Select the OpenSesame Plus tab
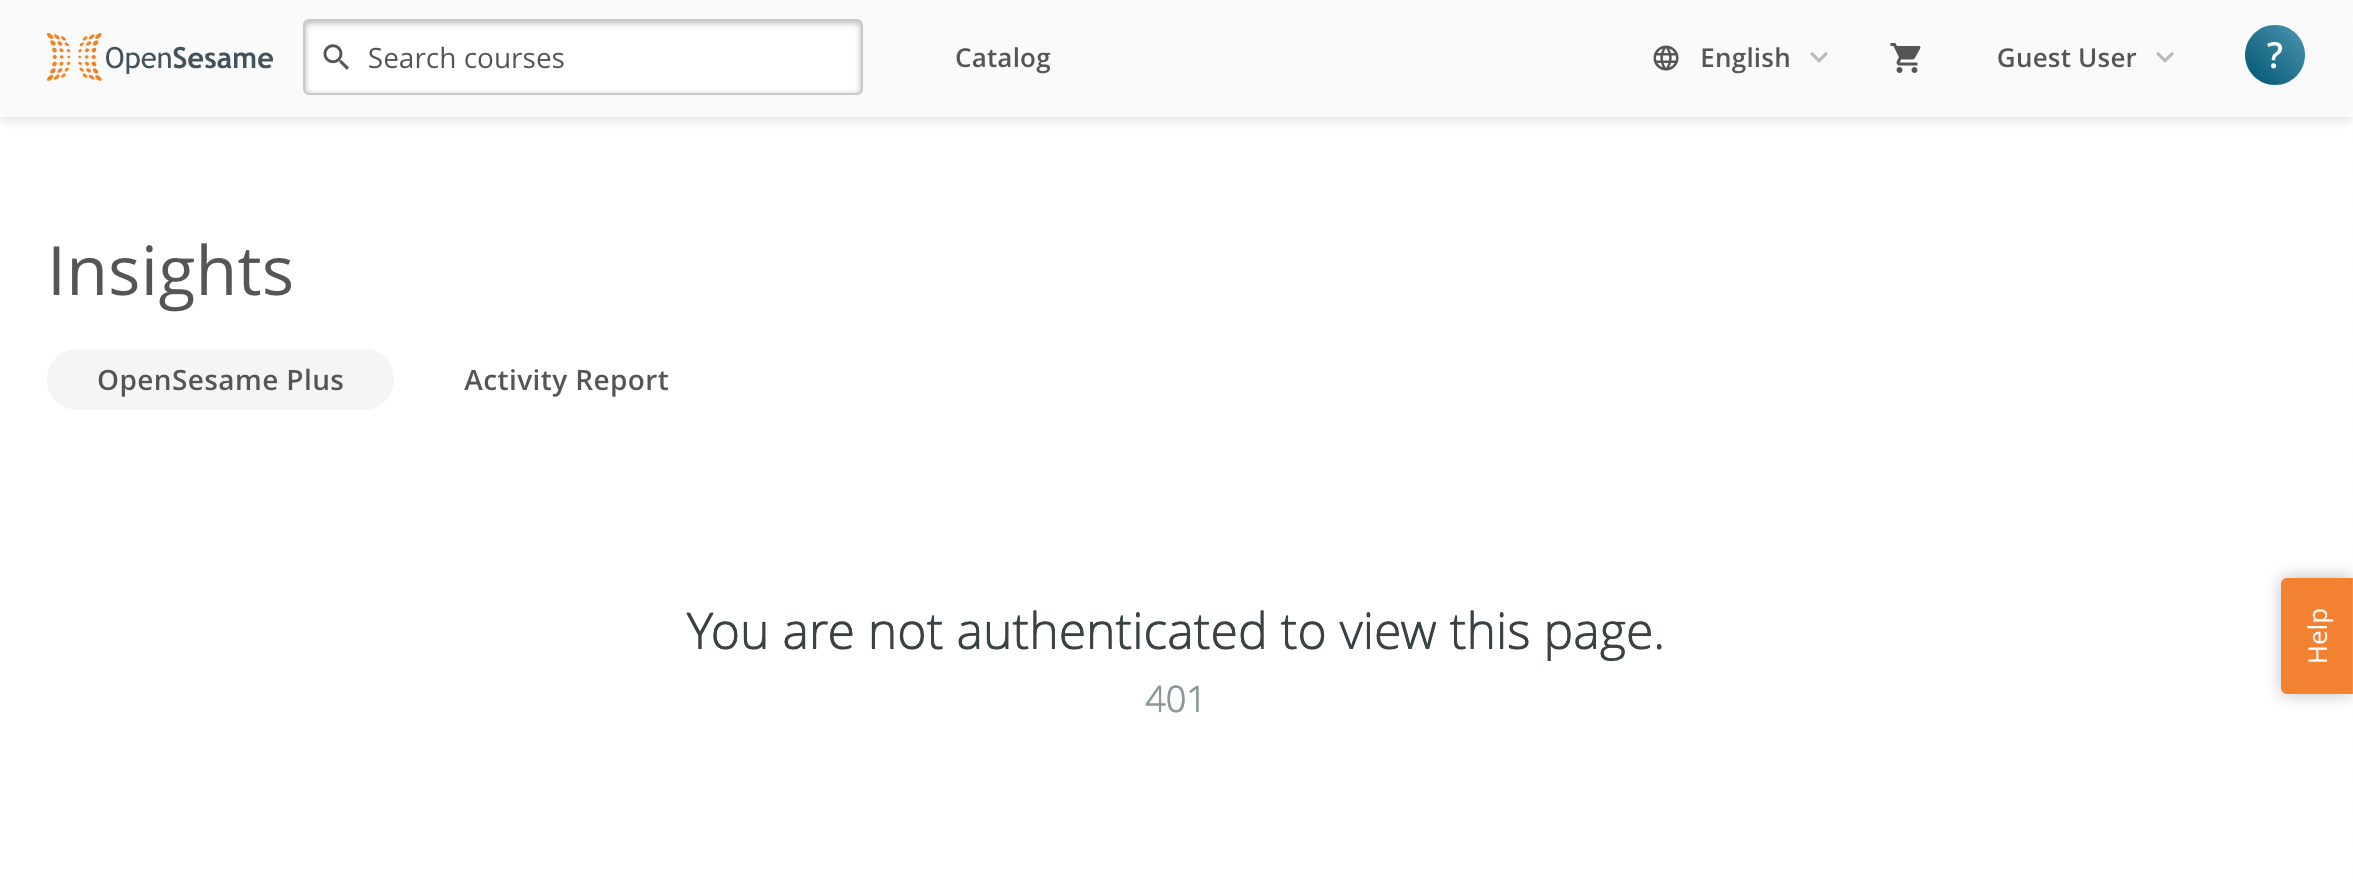 click(220, 379)
